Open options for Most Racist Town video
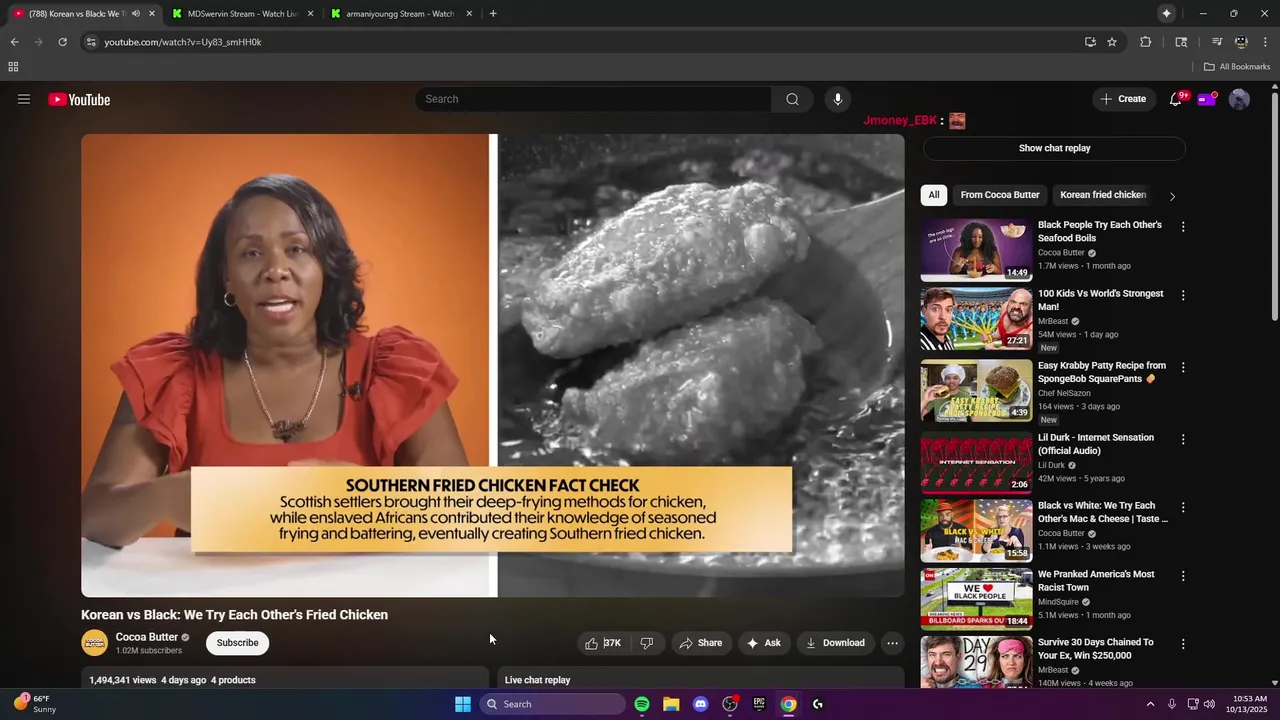The height and width of the screenshot is (720, 1280). 1183,576
